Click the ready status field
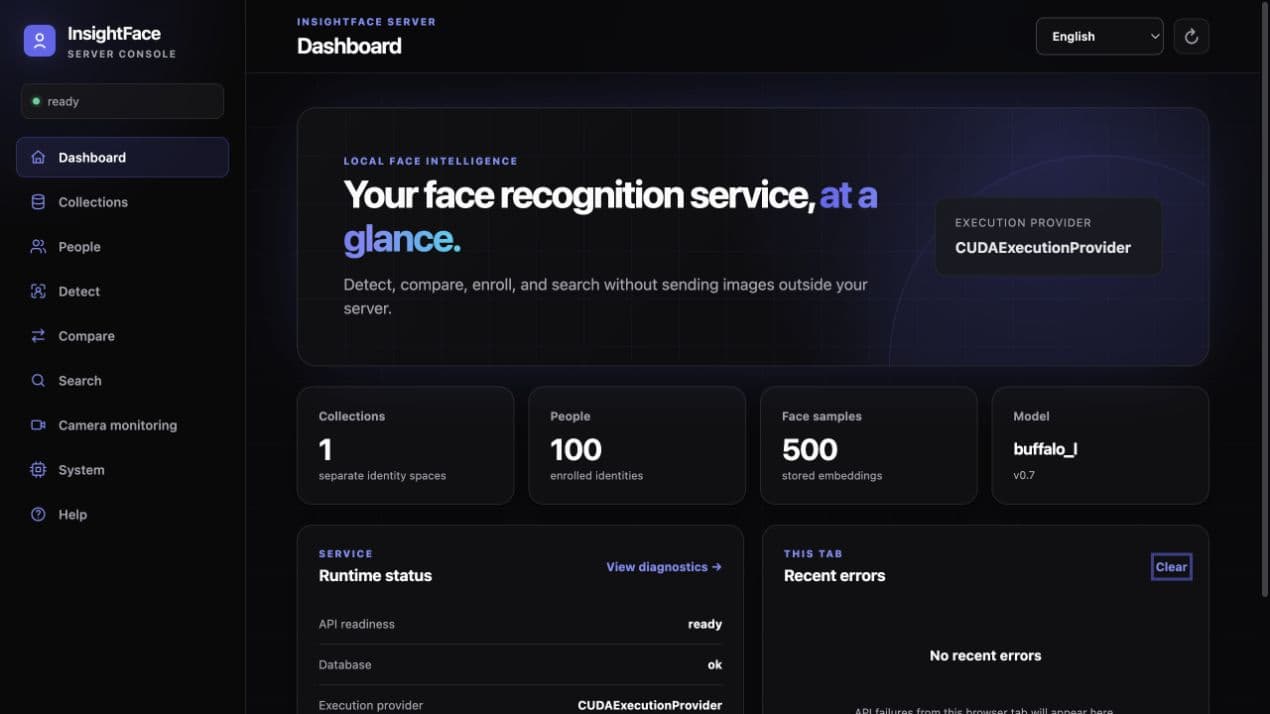 [122, 101]
